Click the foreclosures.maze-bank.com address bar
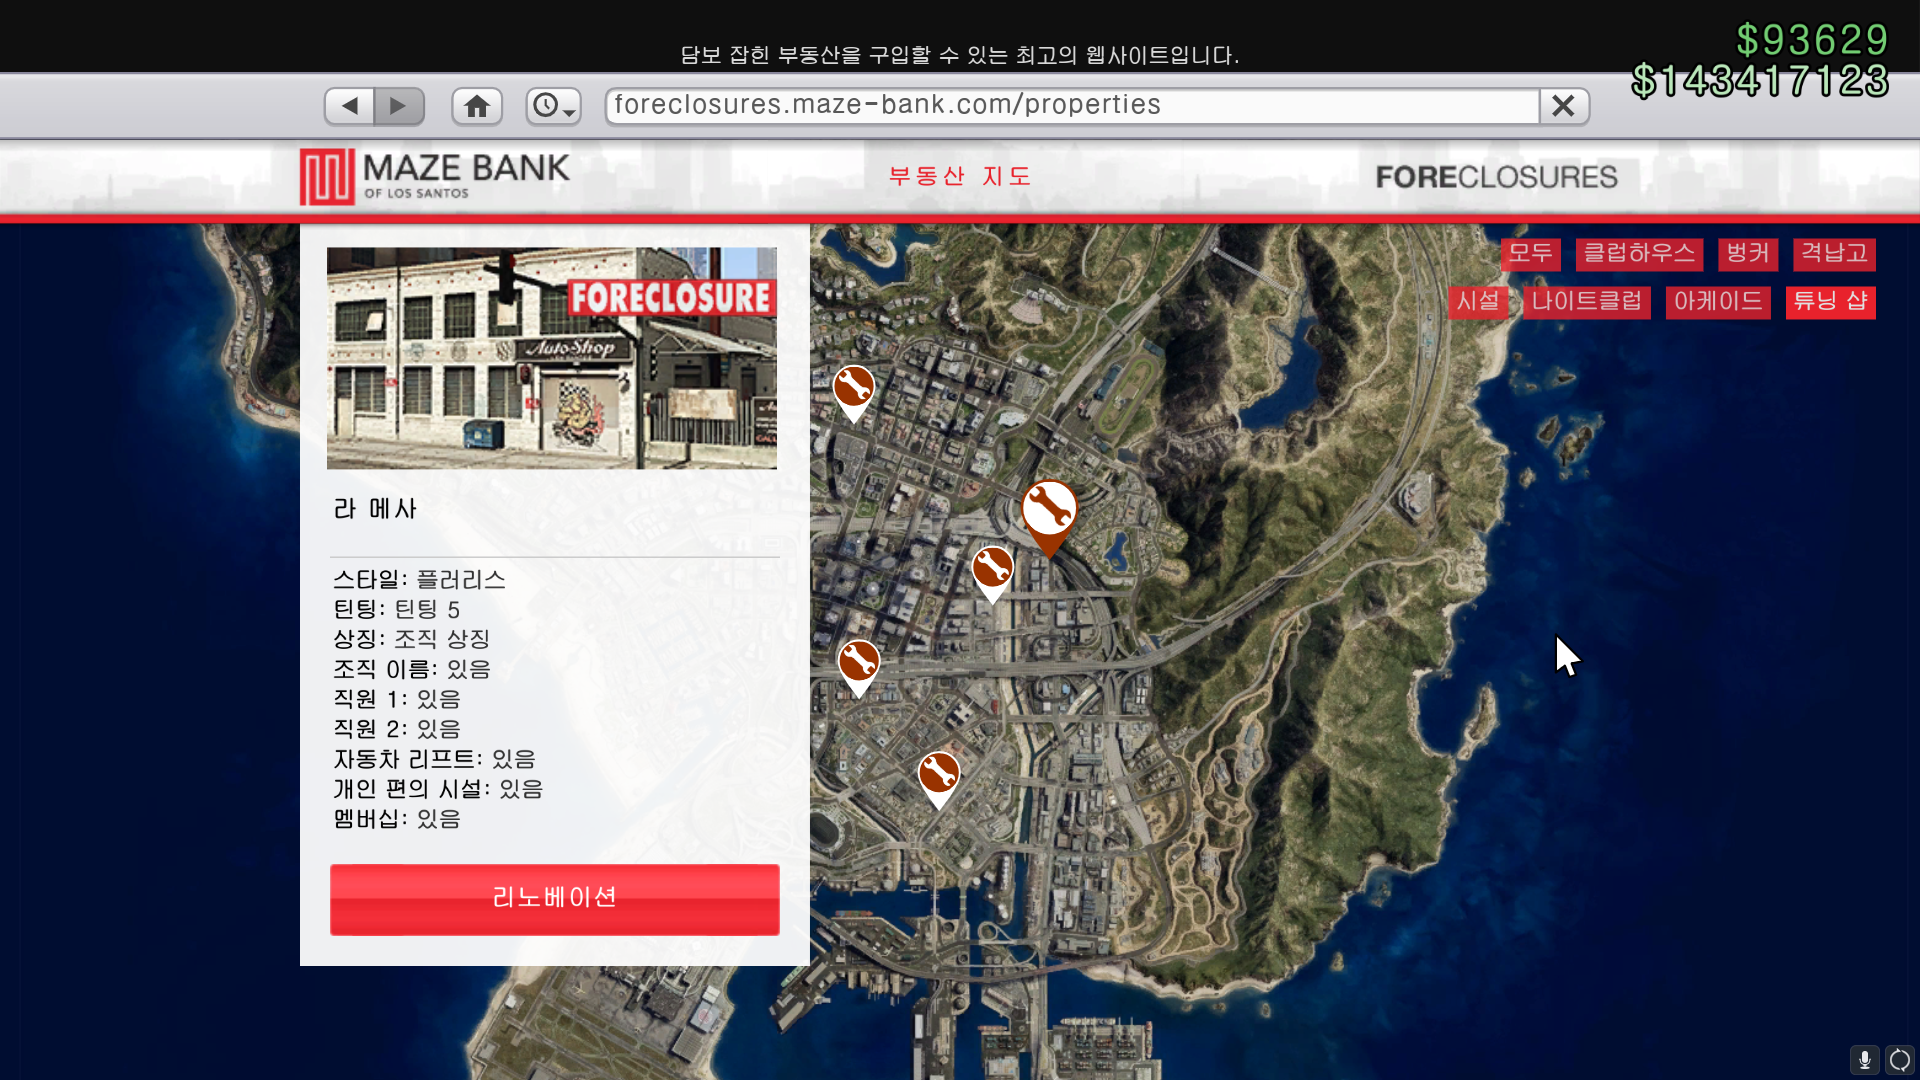The height and width of the screenshot is (1080, 1920). tap(1070, 106)
